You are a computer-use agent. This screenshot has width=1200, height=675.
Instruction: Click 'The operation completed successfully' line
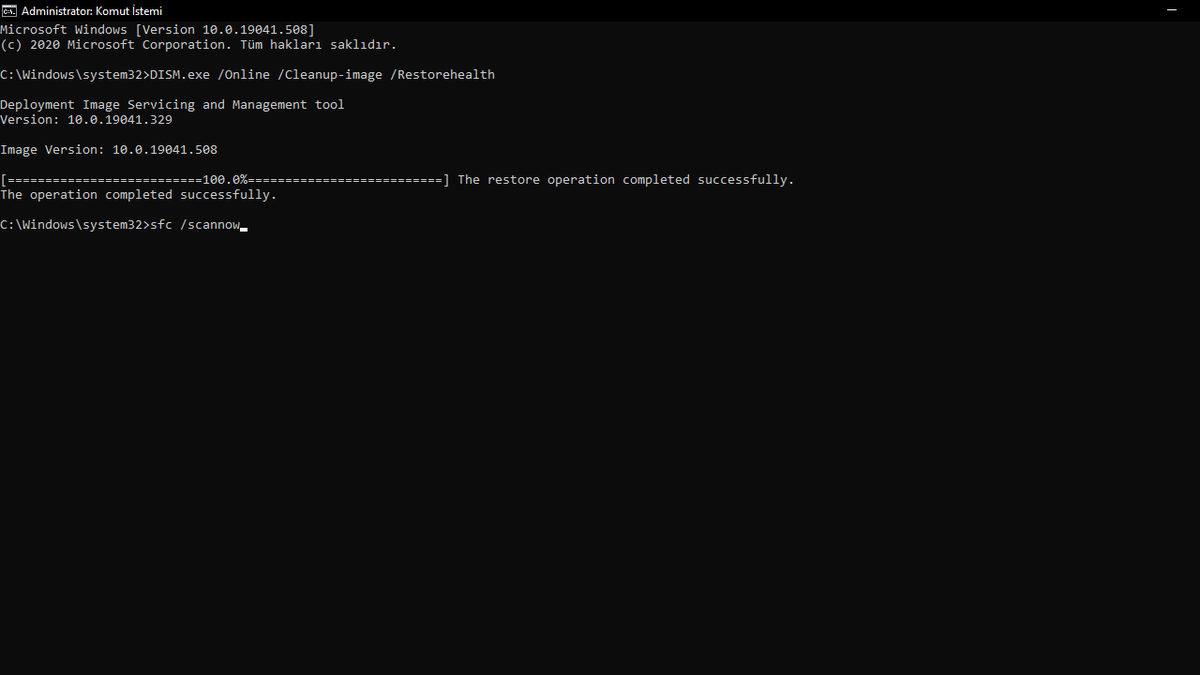coord(140,194)
